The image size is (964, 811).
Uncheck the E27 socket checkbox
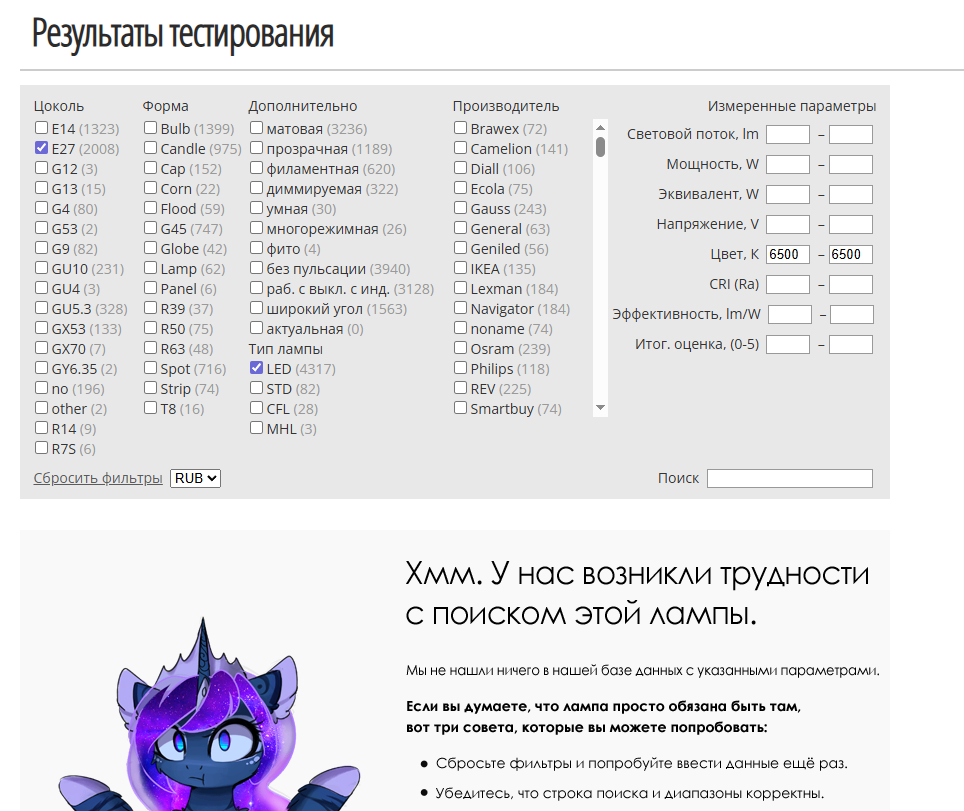tap(41, 148)
